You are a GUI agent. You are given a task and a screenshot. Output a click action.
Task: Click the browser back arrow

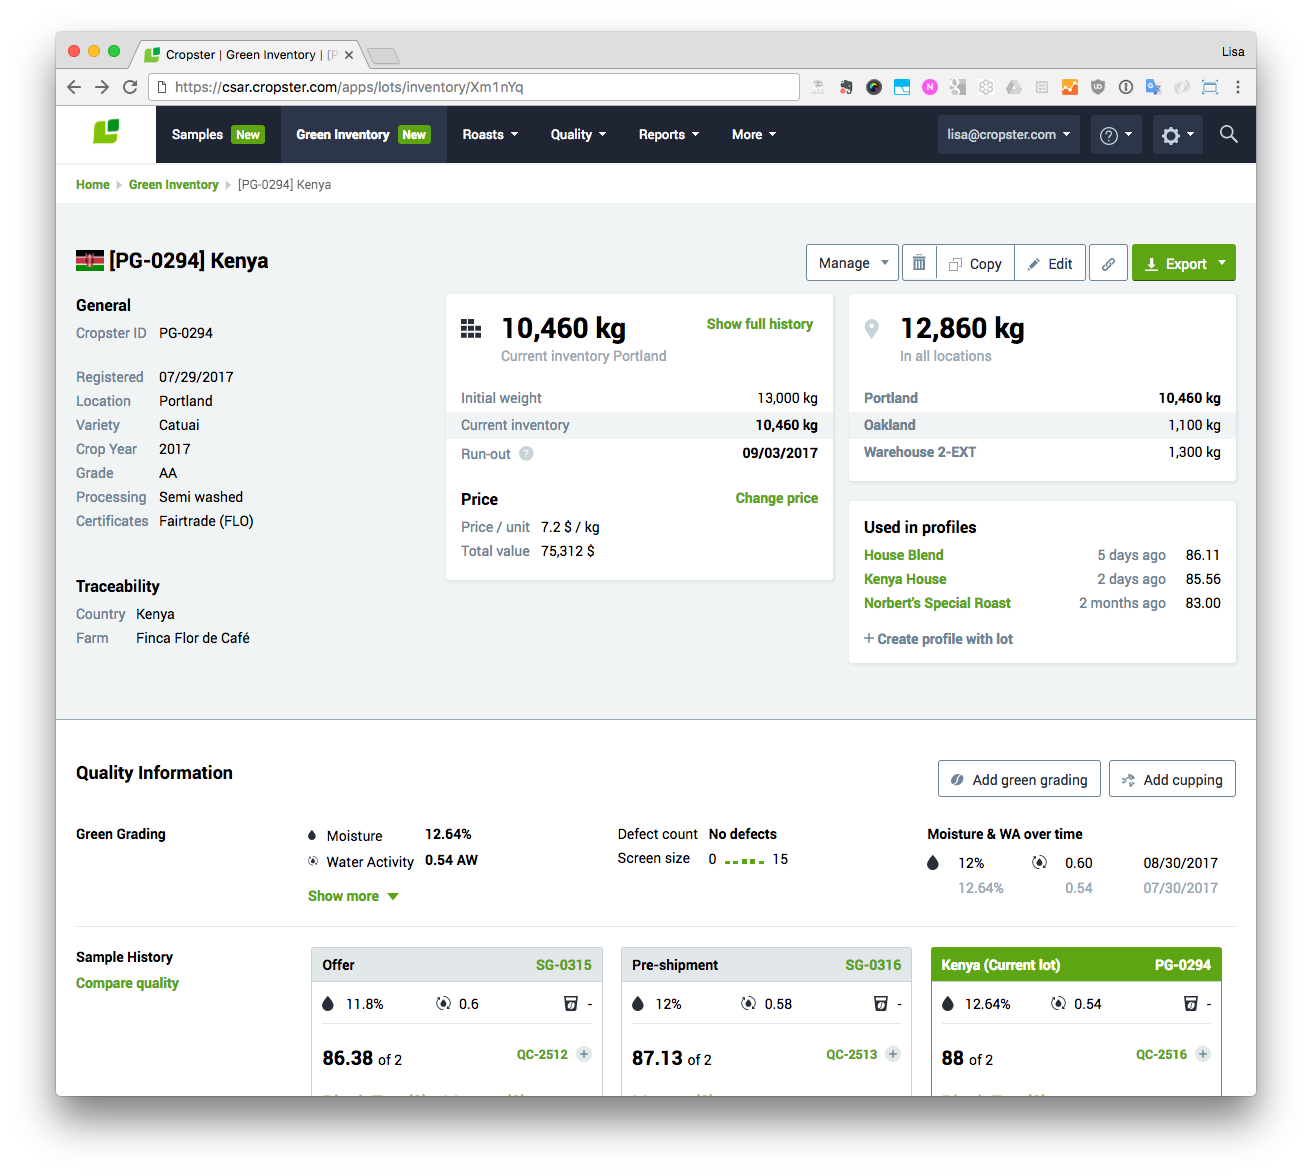74,87
